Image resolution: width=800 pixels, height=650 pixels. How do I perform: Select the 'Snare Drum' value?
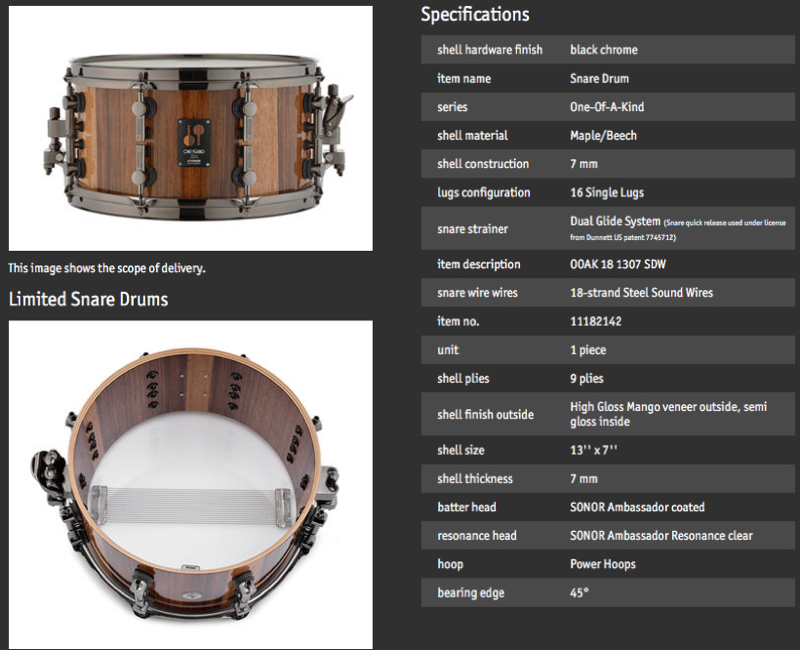(x=599, y=78)
